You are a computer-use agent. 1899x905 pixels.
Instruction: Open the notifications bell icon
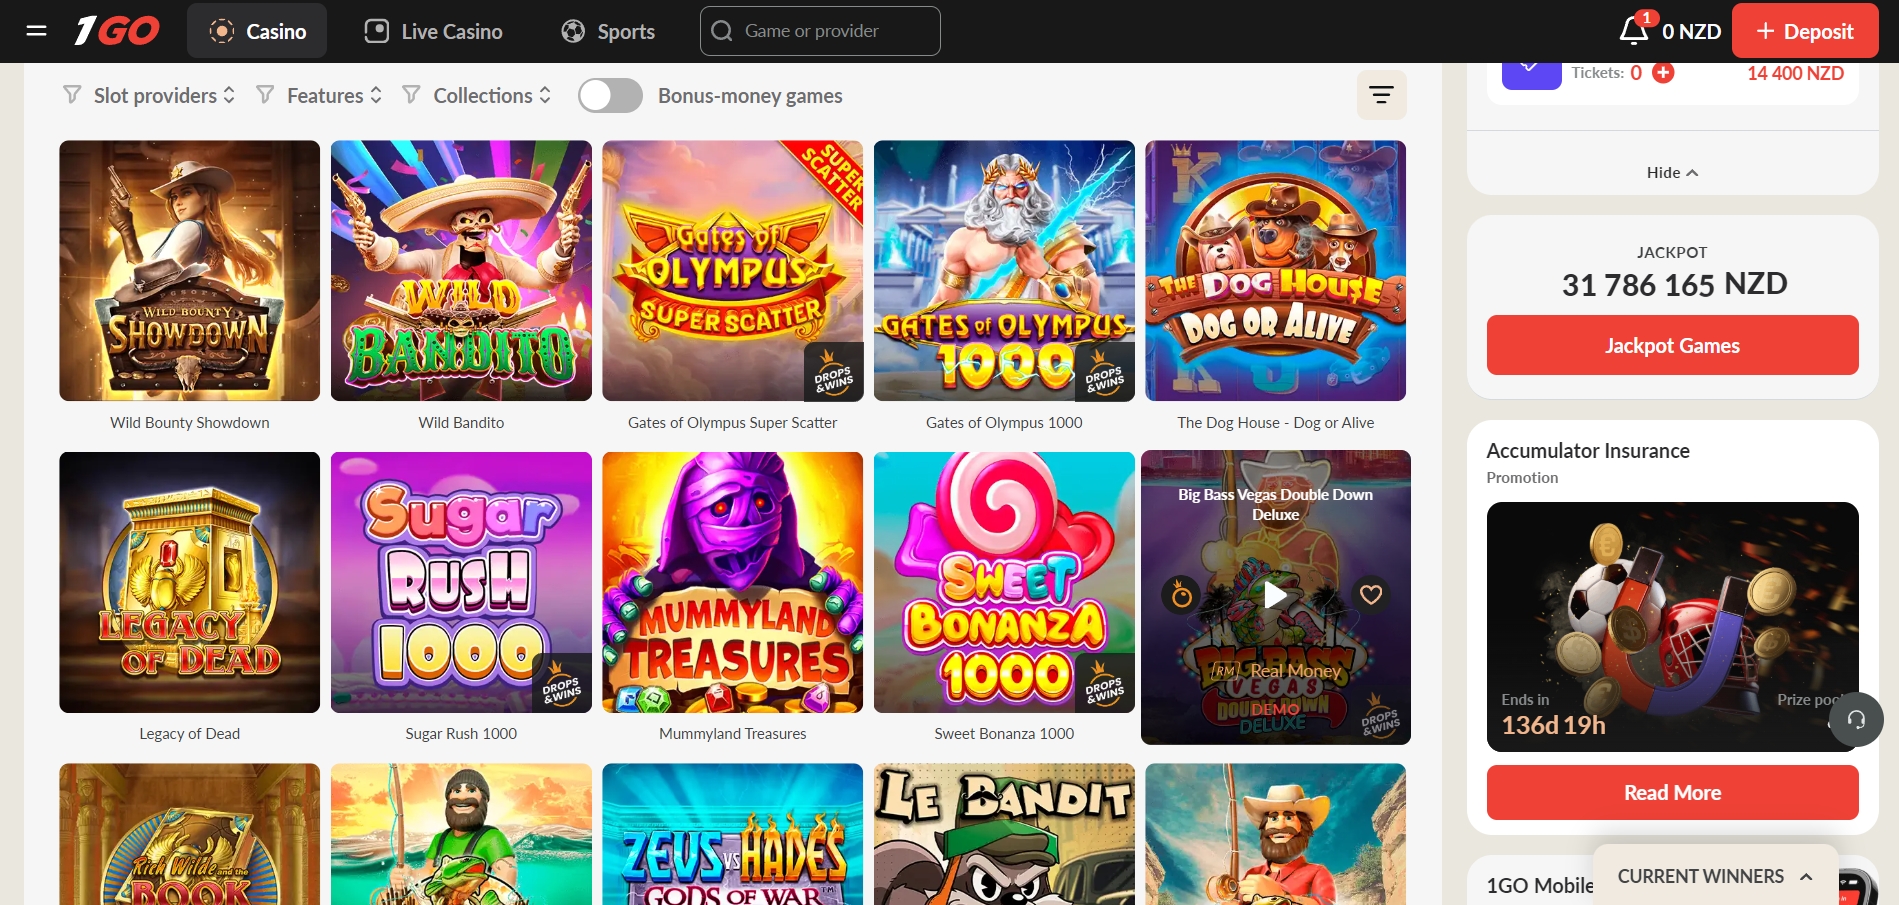click(1634, 31)
